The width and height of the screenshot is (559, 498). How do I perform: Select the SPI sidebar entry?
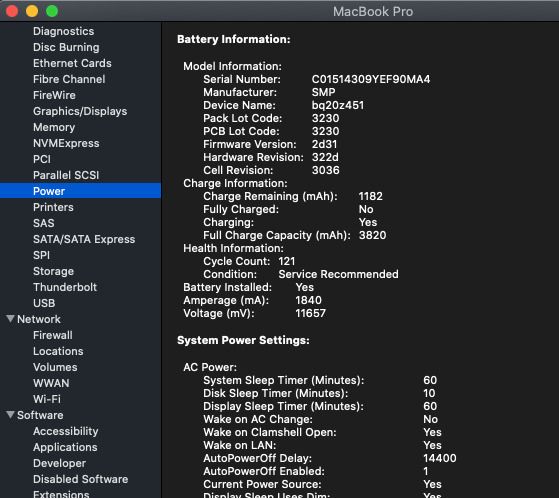click(42, 255)
